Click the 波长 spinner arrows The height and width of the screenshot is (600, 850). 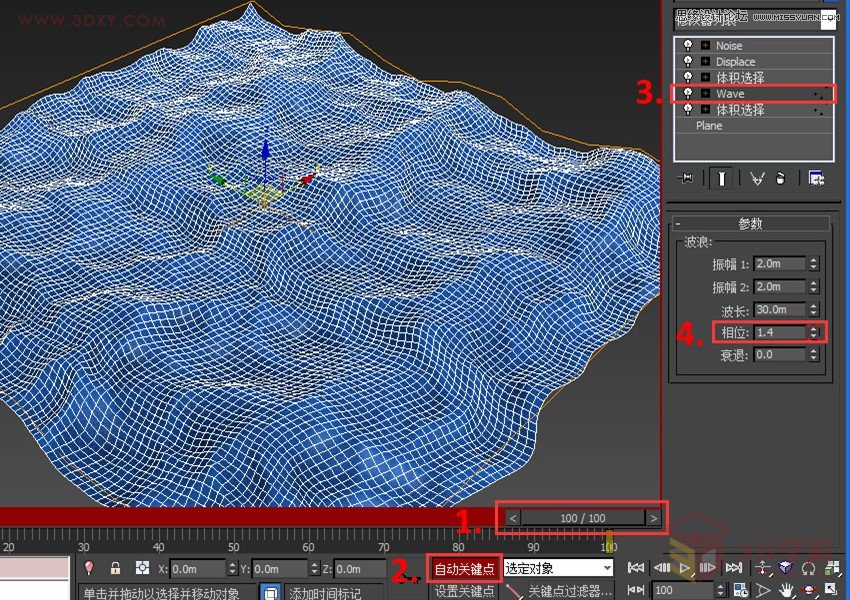(813, 309)
